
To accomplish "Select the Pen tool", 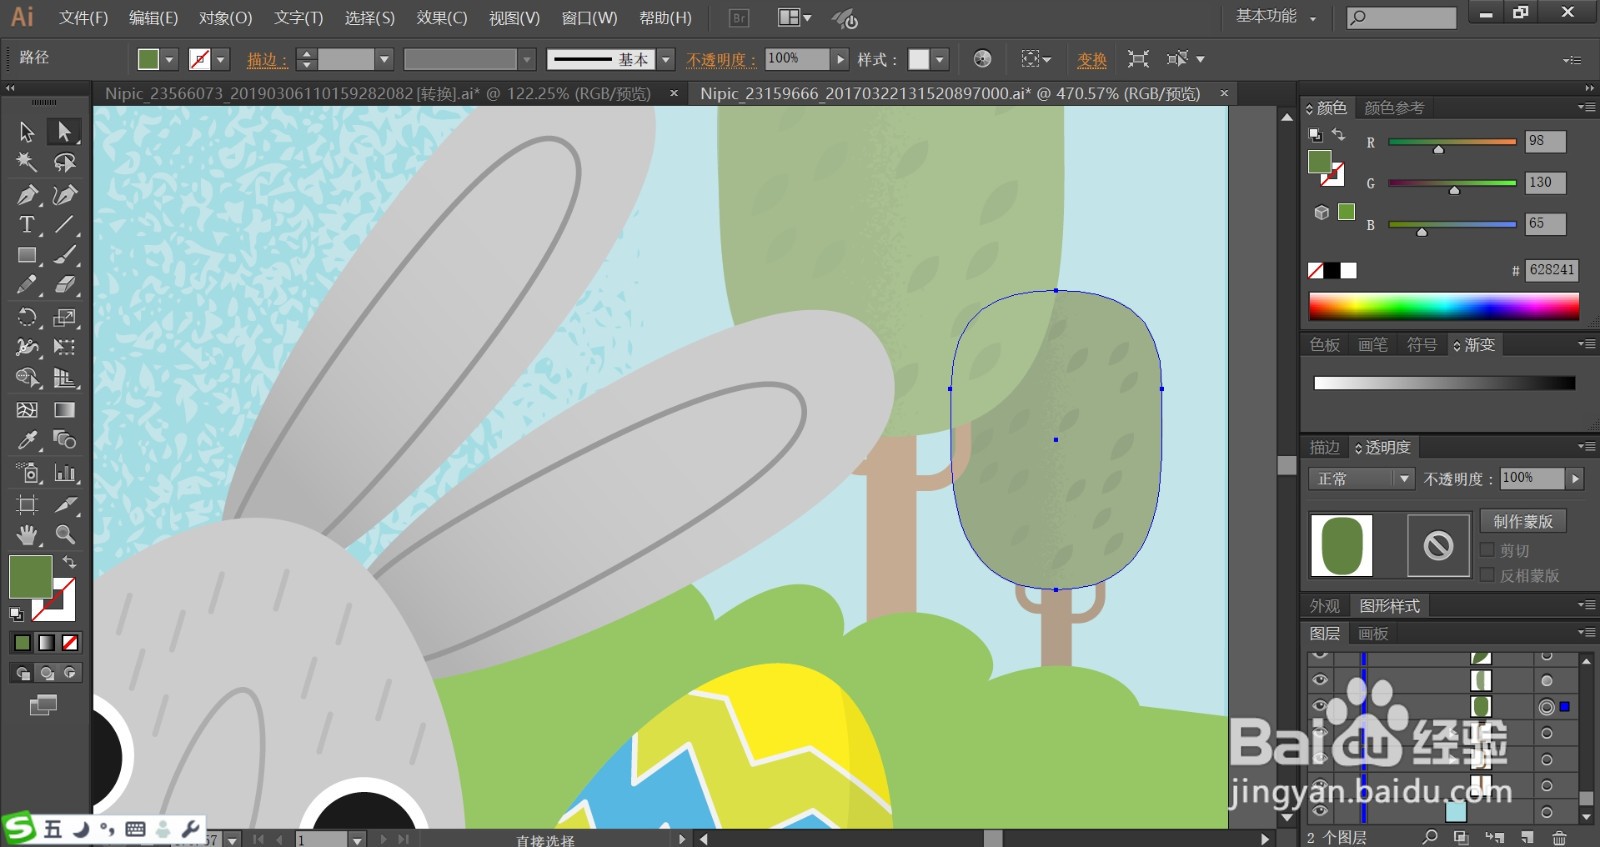I will pyautogui.click(x=27, y=194).
